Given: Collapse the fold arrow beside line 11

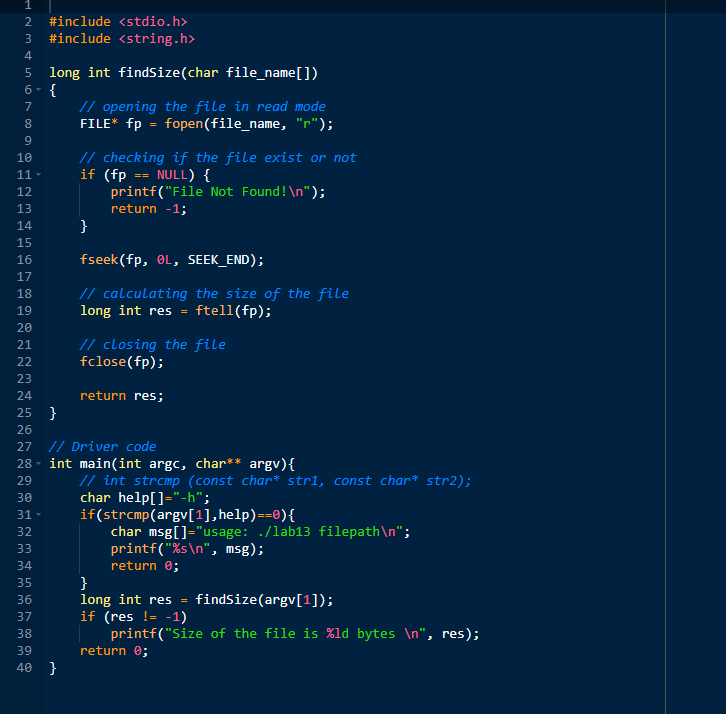Looking at the screenshot, I should click(39, 175).
